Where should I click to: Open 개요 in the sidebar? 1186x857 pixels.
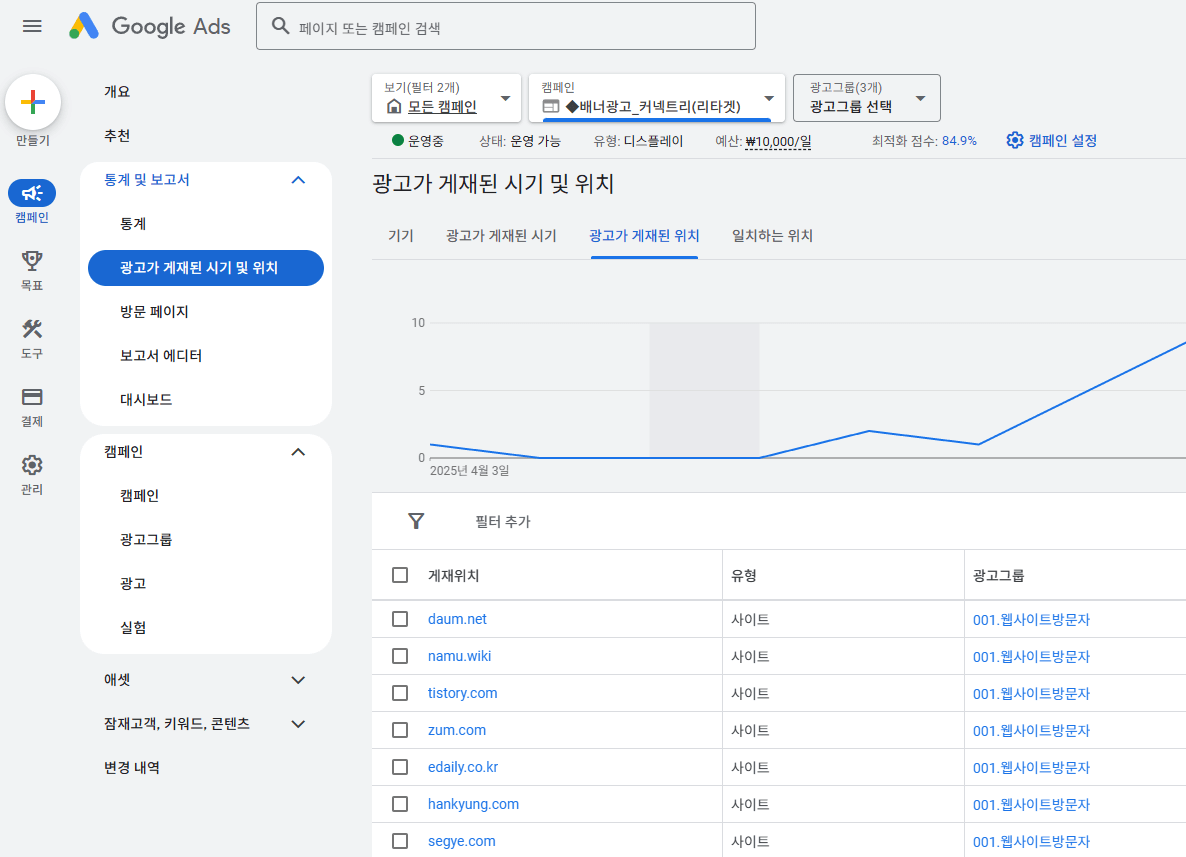(x=117, y=92)
